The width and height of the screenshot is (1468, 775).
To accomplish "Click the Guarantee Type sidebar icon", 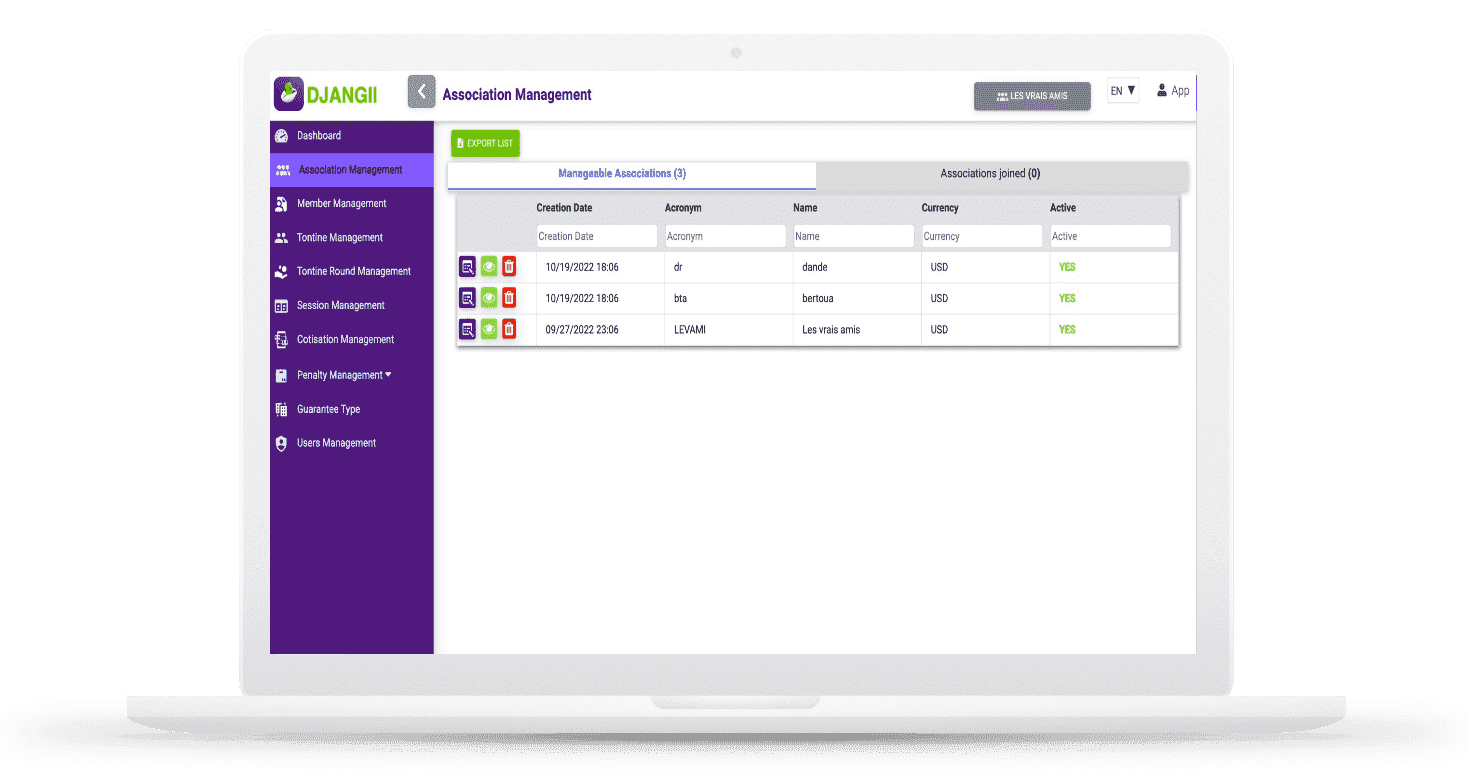I will [x=281, y=409].
